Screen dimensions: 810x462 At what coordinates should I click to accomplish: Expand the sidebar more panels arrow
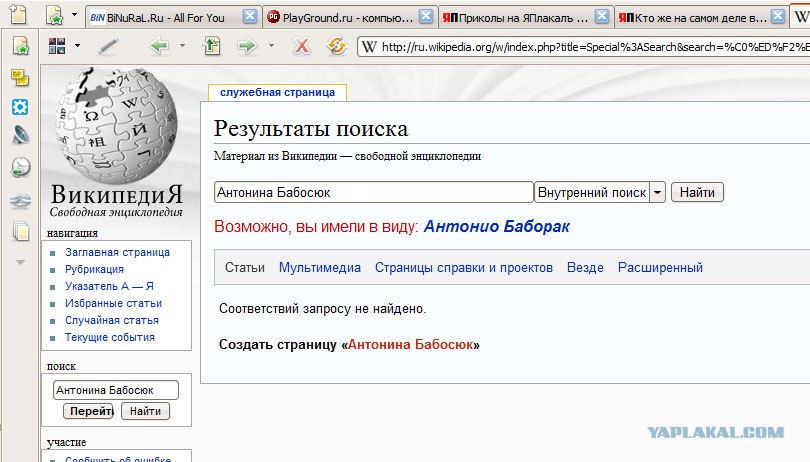pyautogui.click(x=21, y=263)
